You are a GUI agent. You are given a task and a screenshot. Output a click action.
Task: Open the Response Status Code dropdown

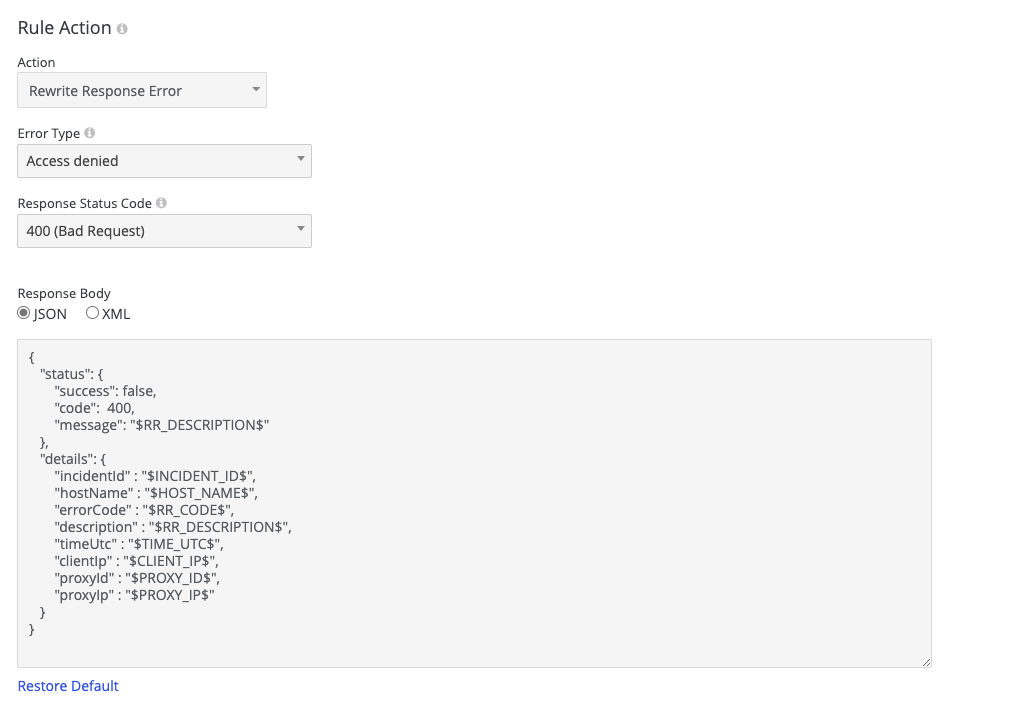pyautogui.click(x=164, y=230)
